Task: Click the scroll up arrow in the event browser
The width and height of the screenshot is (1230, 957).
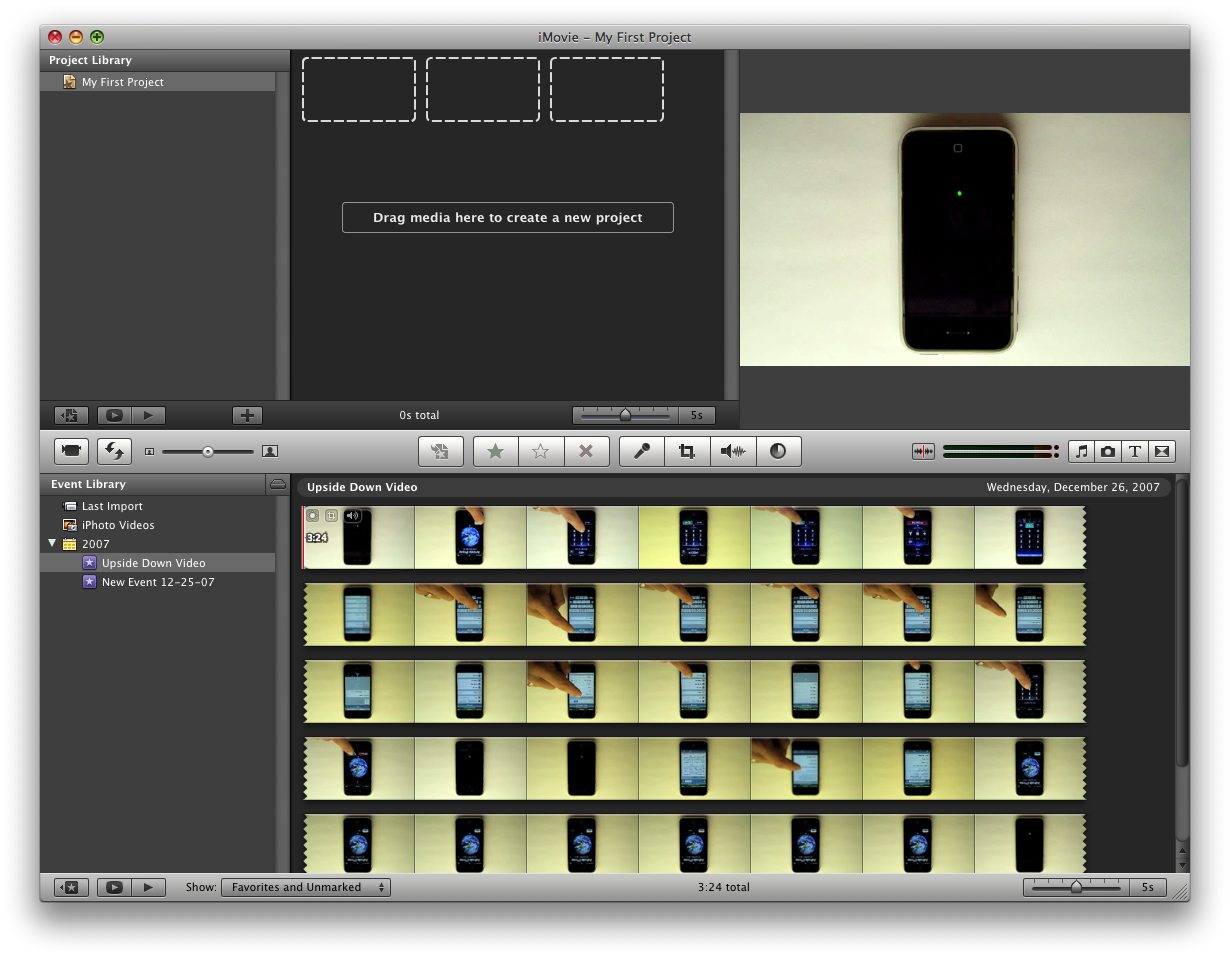Action: (x=1182, y=852)
